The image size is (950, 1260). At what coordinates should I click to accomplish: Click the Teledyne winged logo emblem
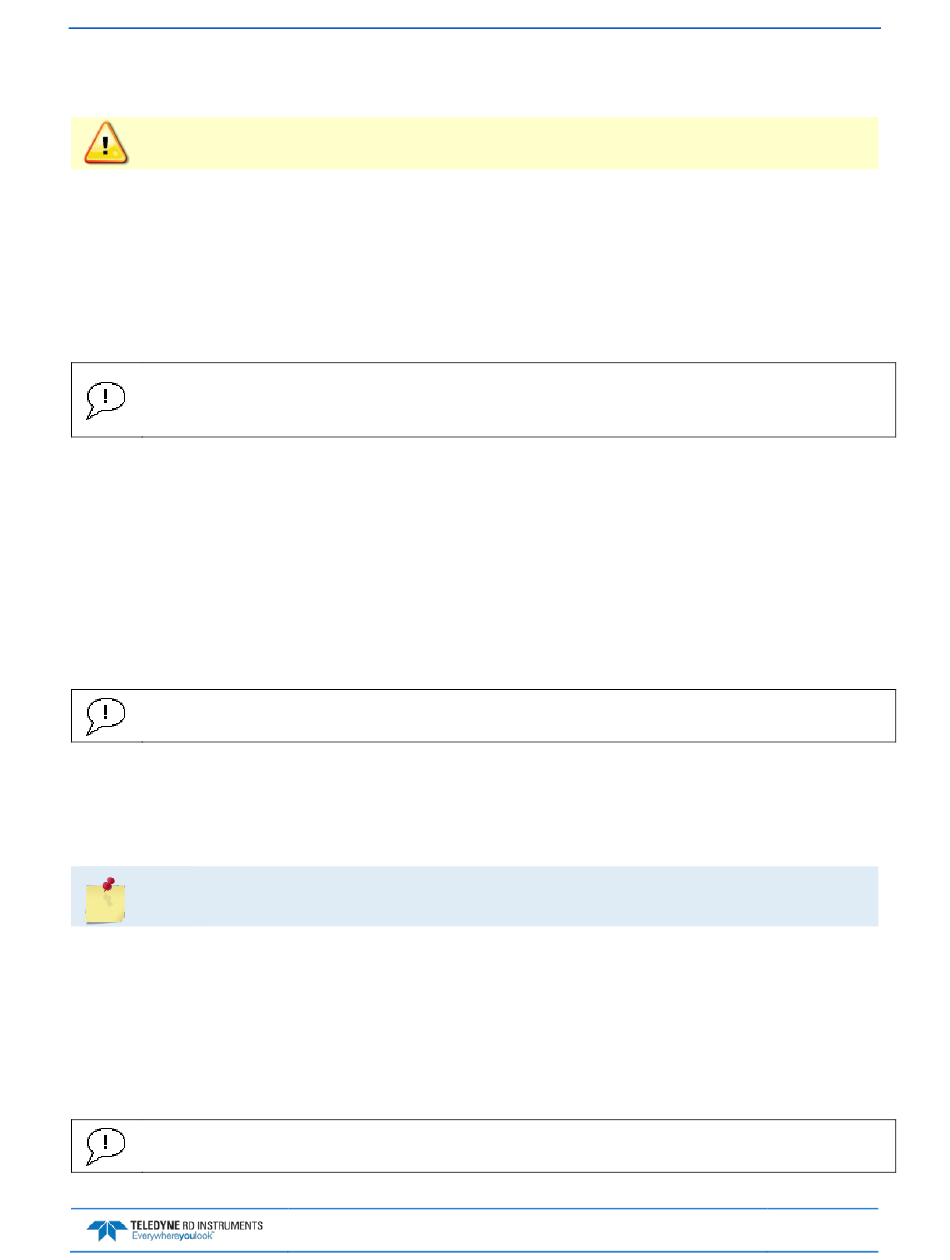click(107, 1229)
